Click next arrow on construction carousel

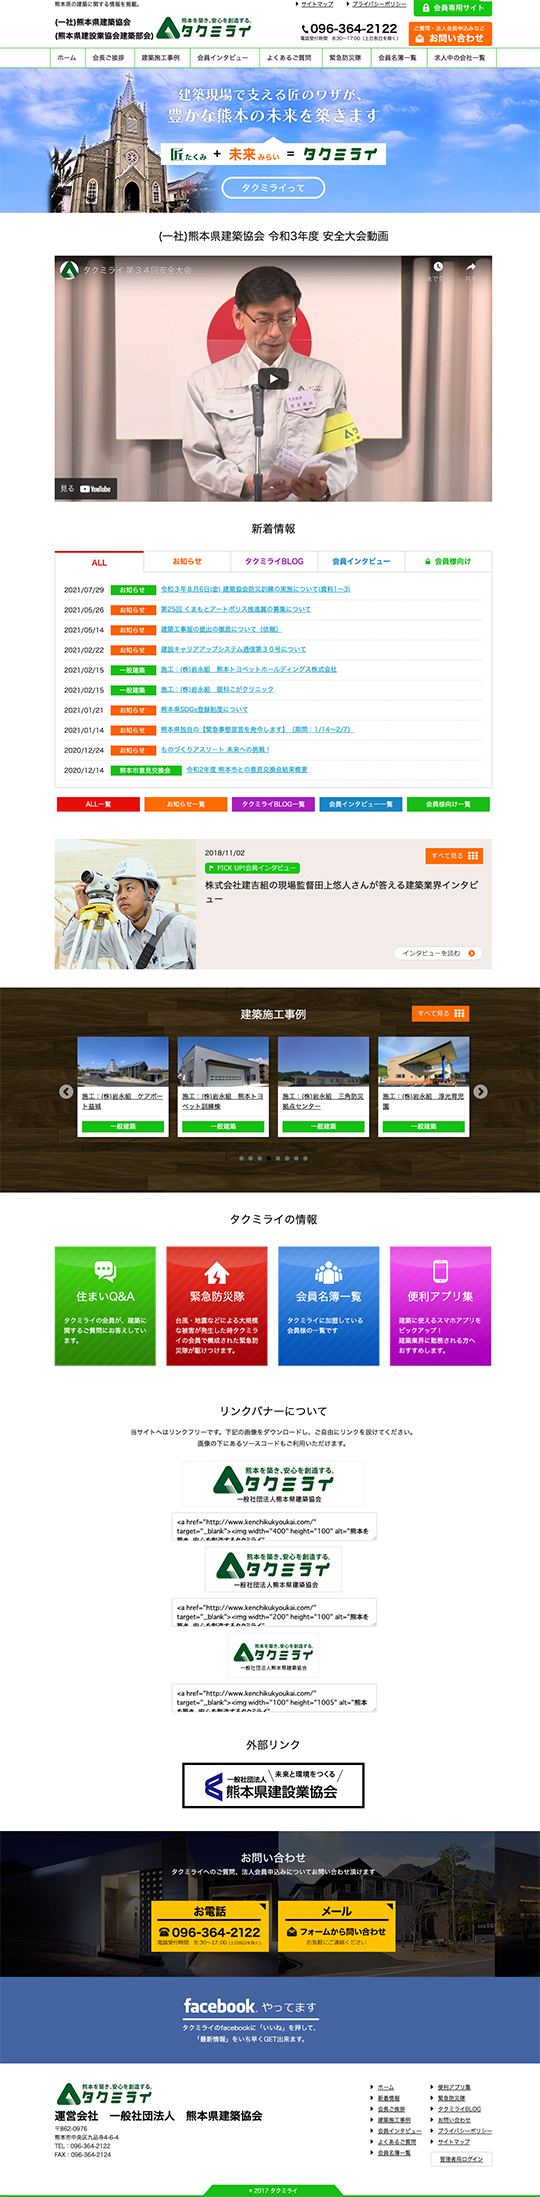[x=481, y=1091]
